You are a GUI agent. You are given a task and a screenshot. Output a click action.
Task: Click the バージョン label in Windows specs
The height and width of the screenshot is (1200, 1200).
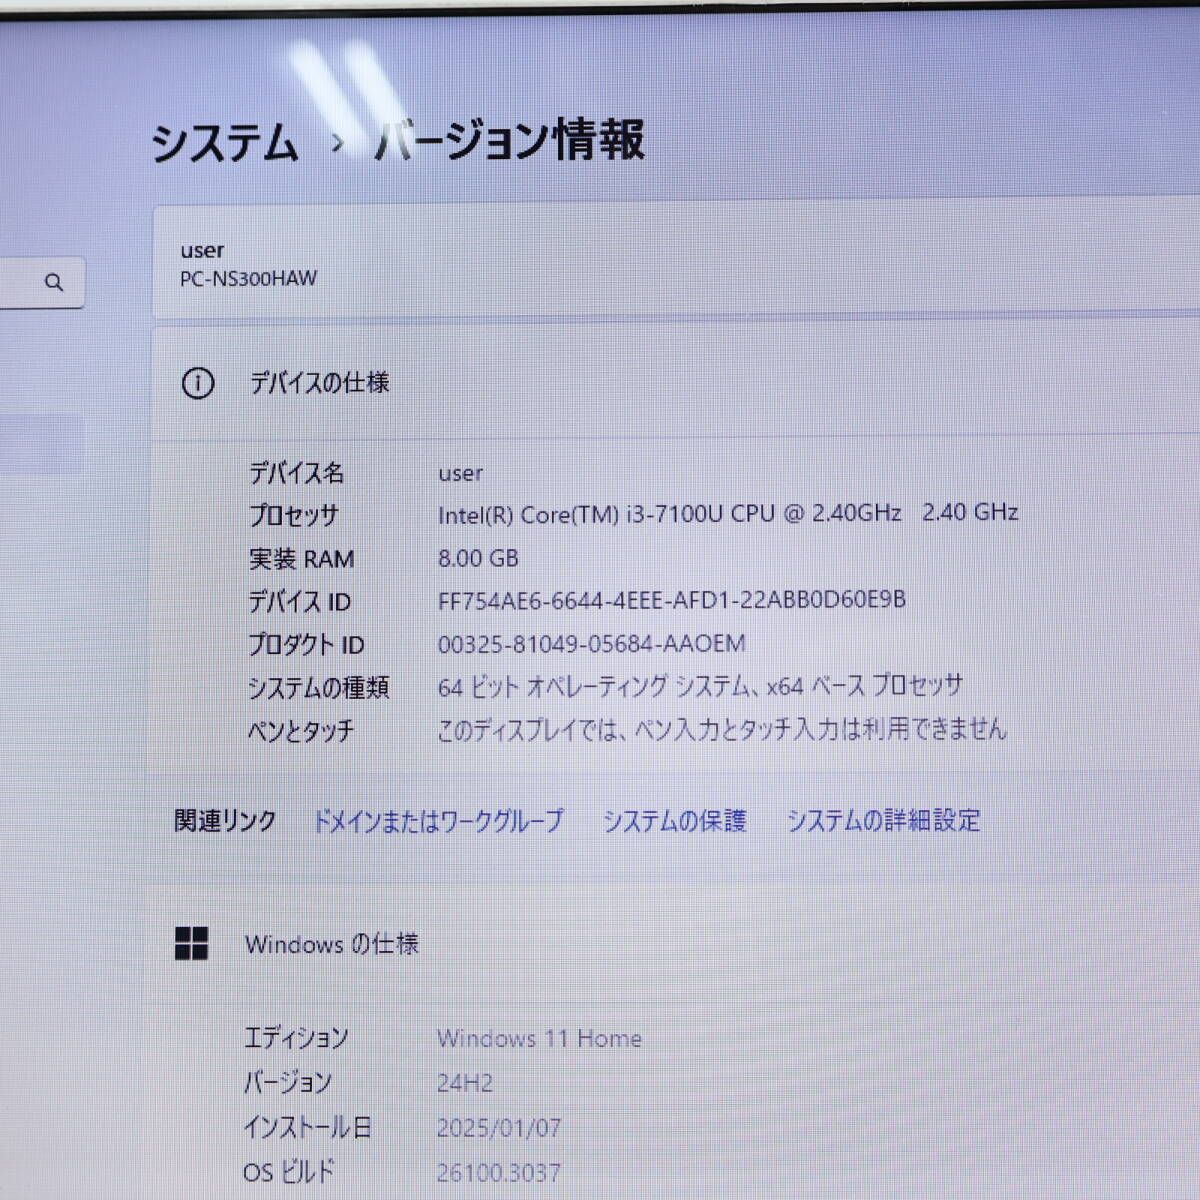coord(288,1082)
